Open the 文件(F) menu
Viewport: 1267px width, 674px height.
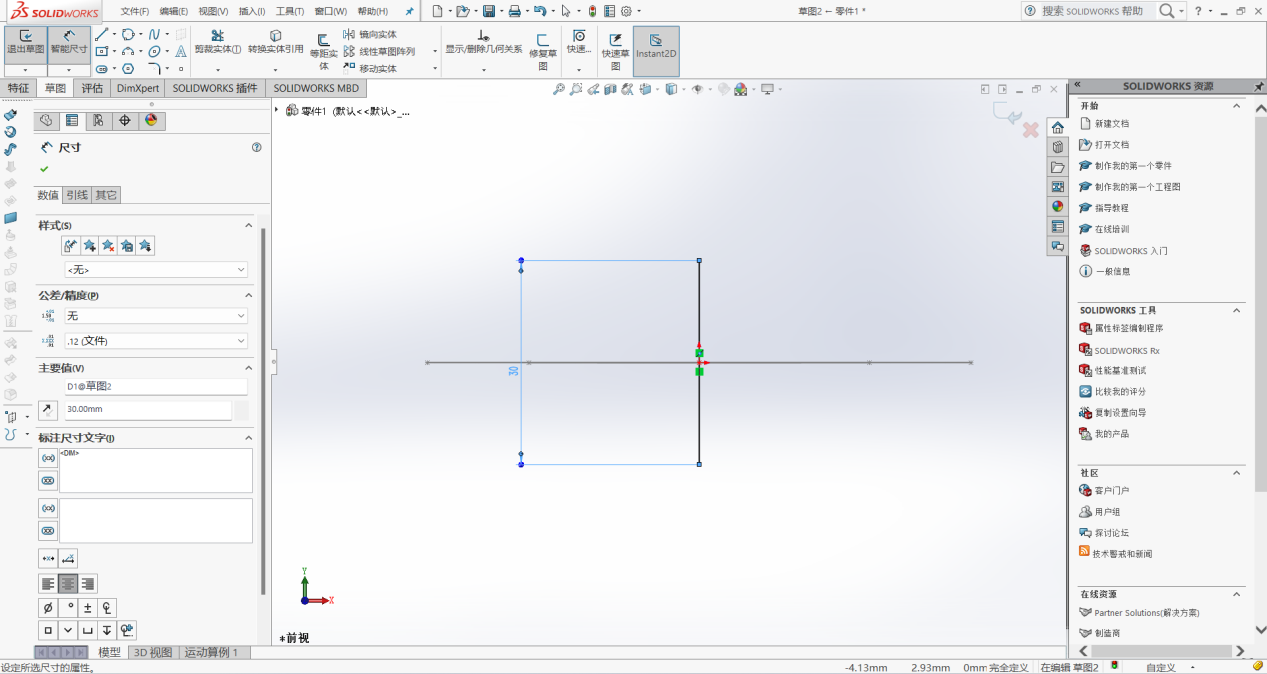[x=135, y=11]
